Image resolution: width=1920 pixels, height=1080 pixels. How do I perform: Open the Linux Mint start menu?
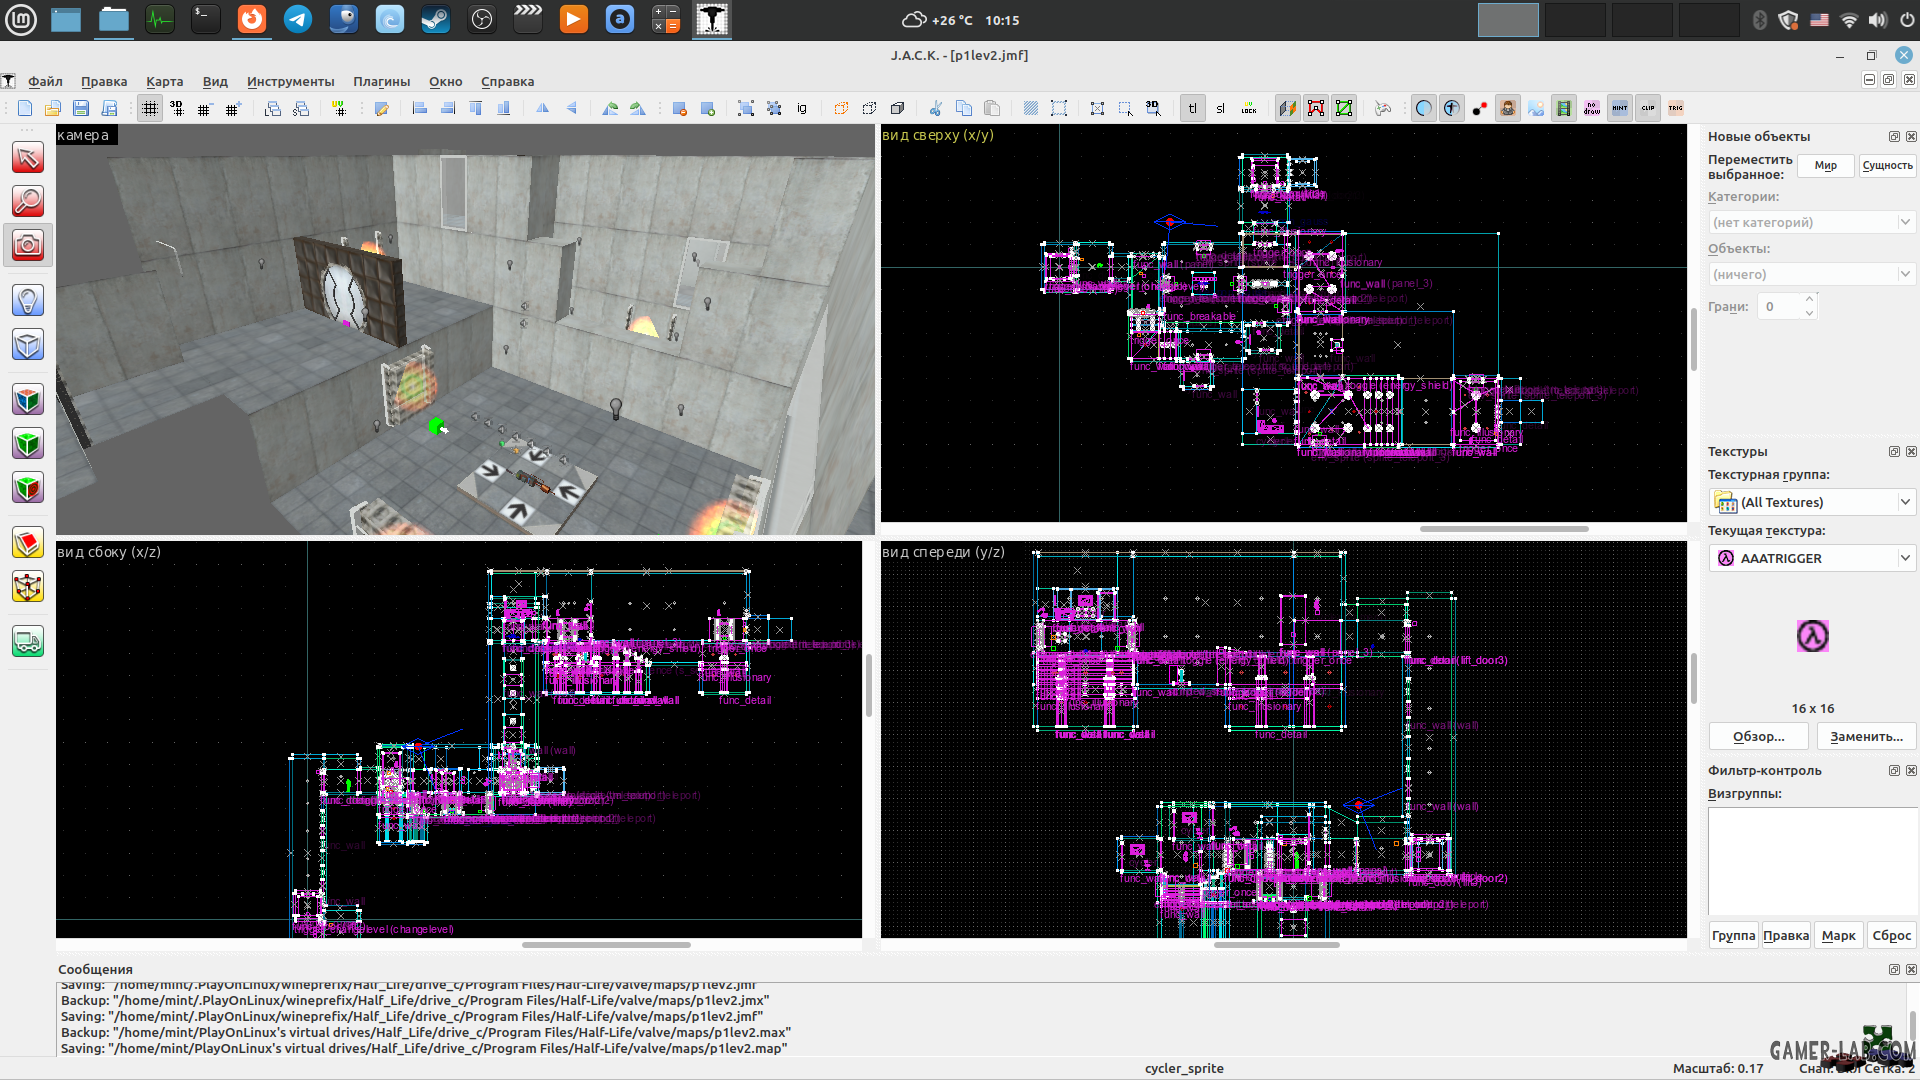click(20, 20)
